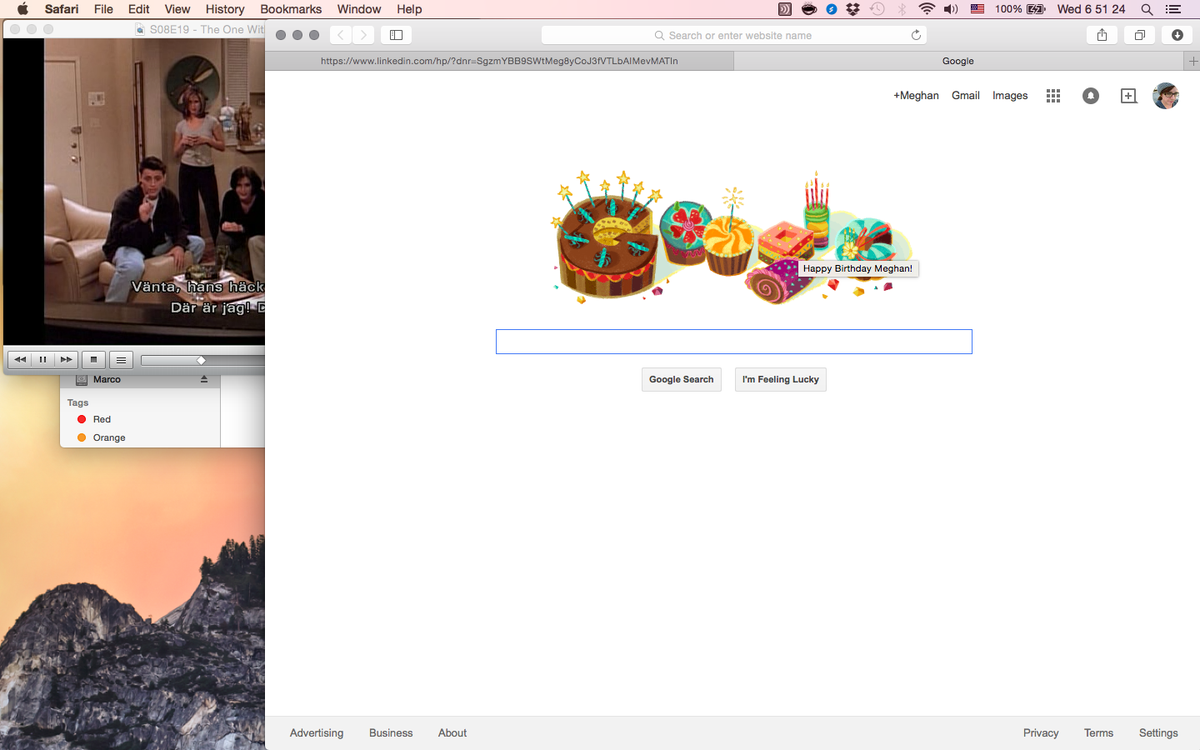Reload the page with the refresh icon
The width and height of the screenshot is (1200, 750).
tap(916, 35)
